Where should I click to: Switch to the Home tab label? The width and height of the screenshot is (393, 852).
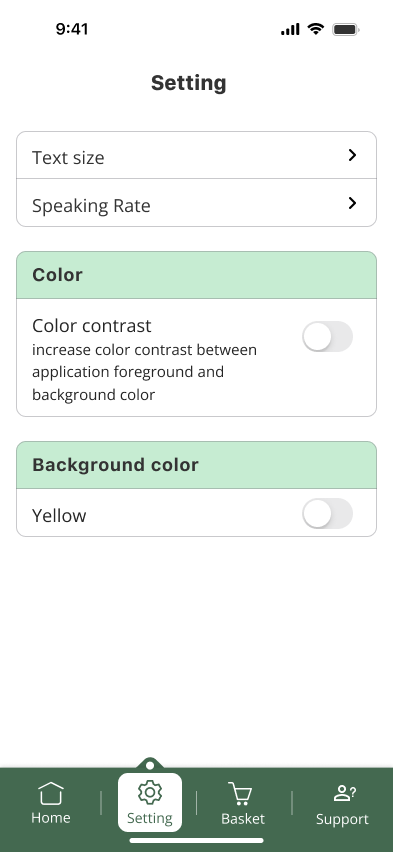[x=51, y=818]
